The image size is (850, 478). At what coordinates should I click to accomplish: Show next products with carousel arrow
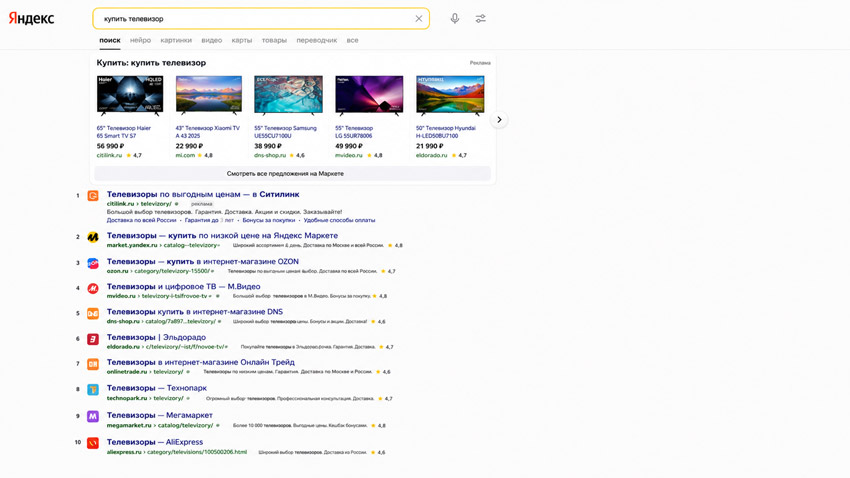pos(499,120)
